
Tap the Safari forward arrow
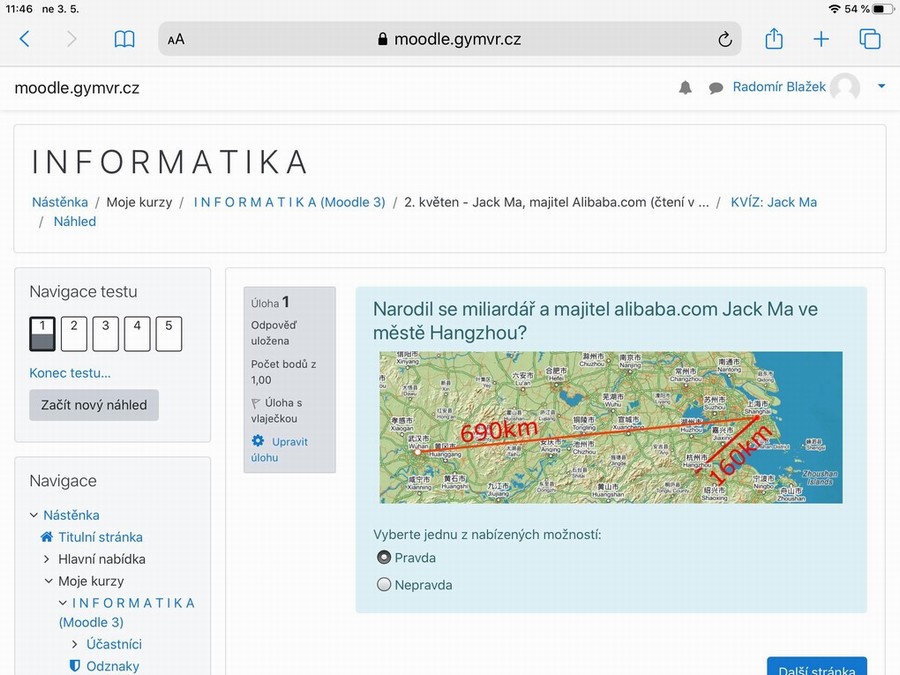pos(71,39)
